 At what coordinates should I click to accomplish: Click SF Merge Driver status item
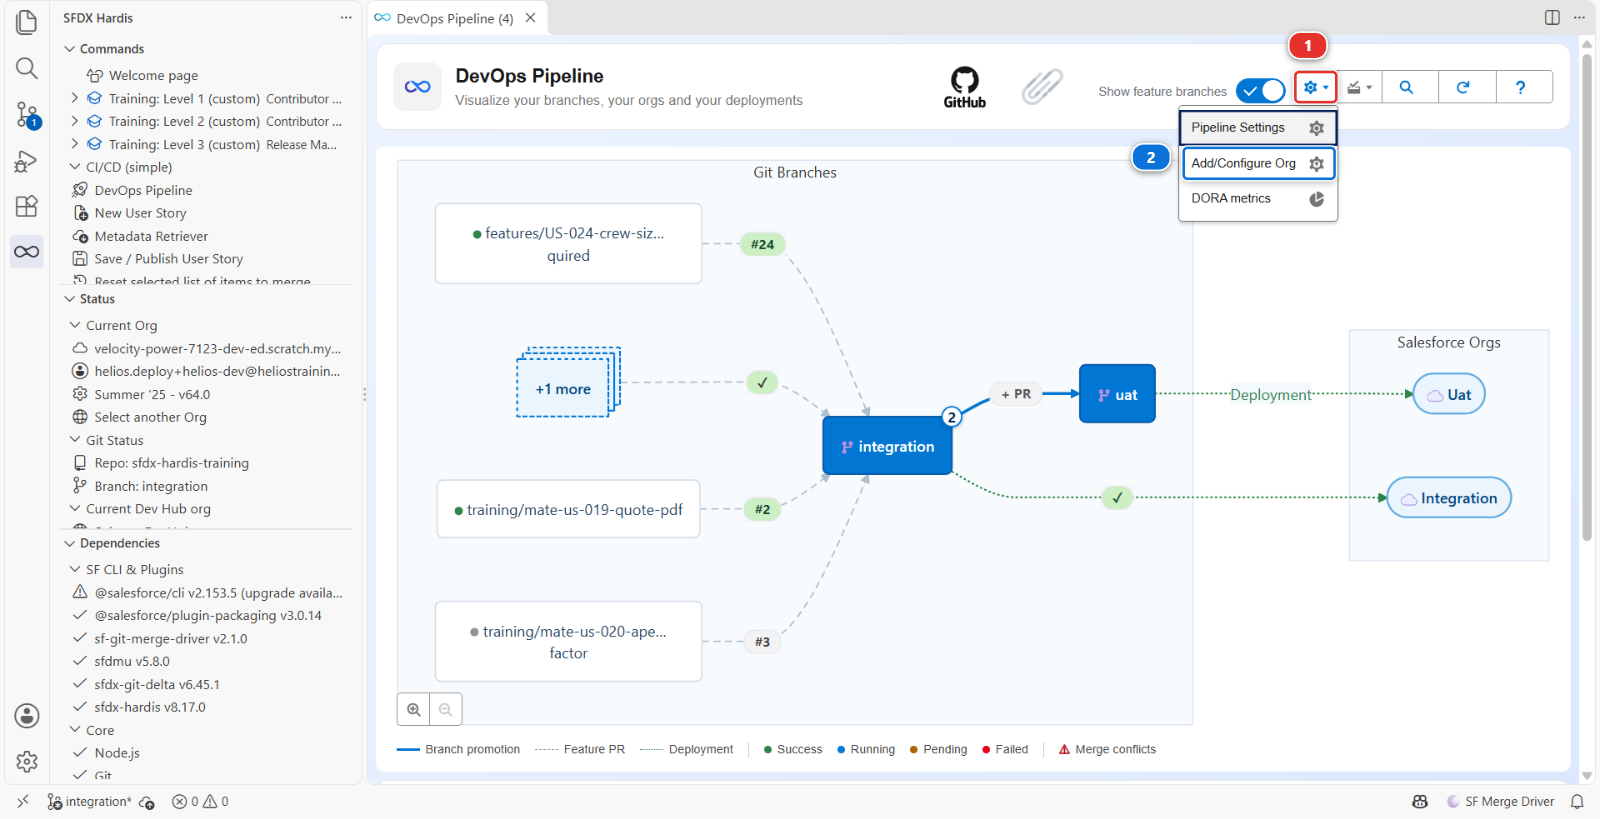(1500, 802)
